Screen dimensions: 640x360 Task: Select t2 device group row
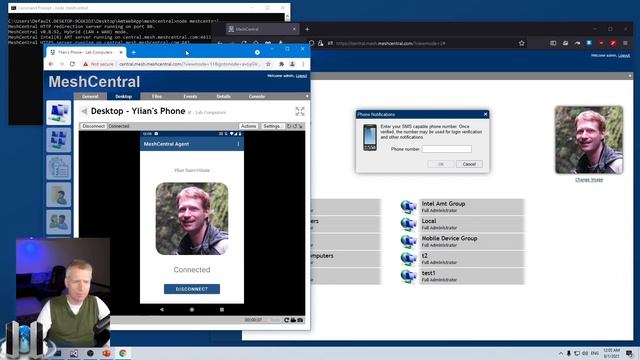click(x=462, y=259)
